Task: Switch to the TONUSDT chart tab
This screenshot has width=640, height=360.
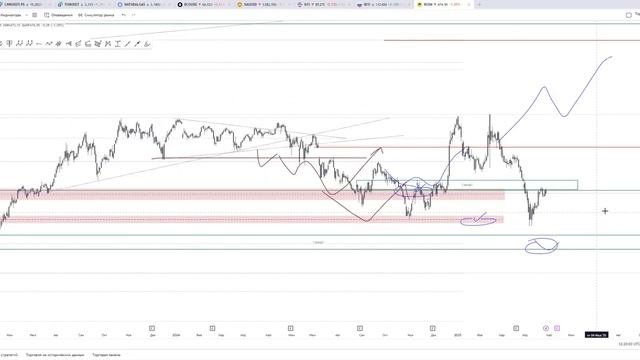Action: [x=84, y=4]
